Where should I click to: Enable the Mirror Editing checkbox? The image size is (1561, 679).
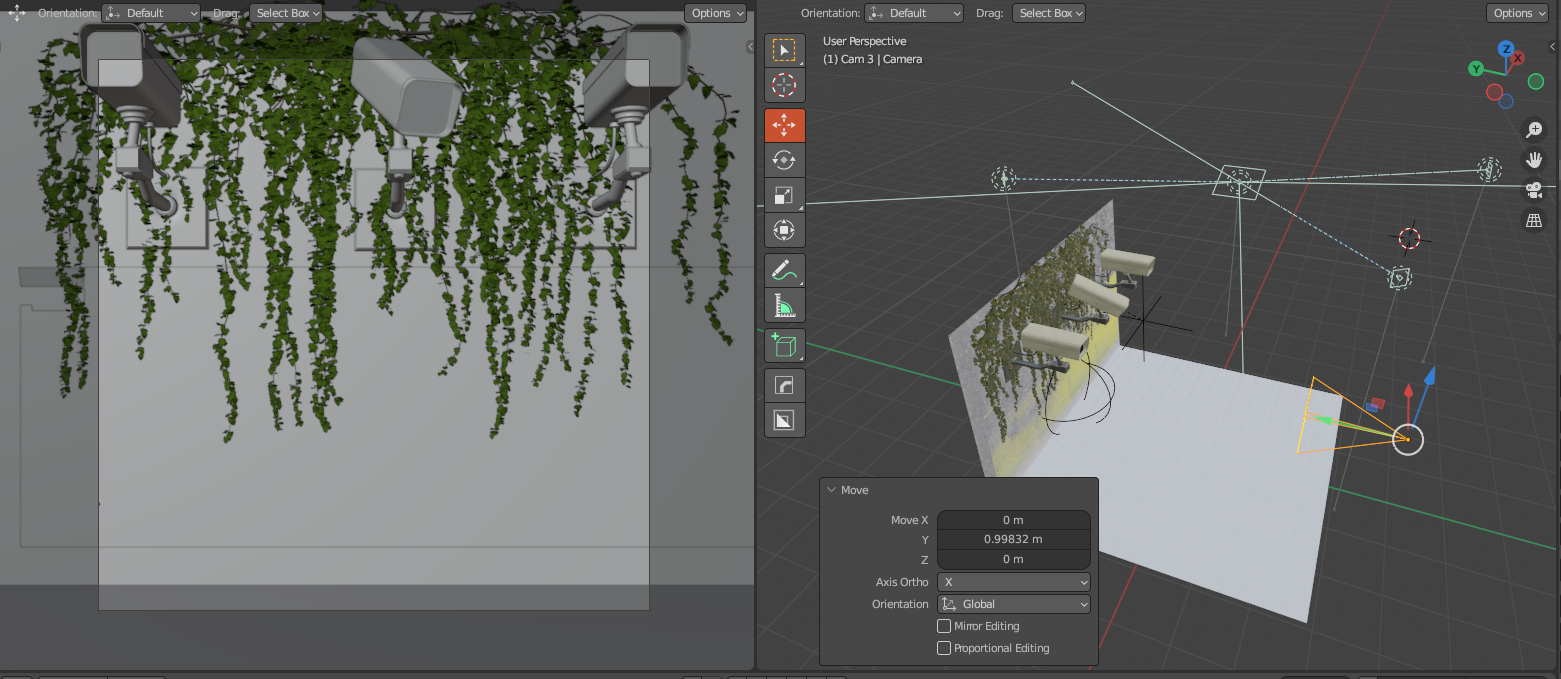943,626
